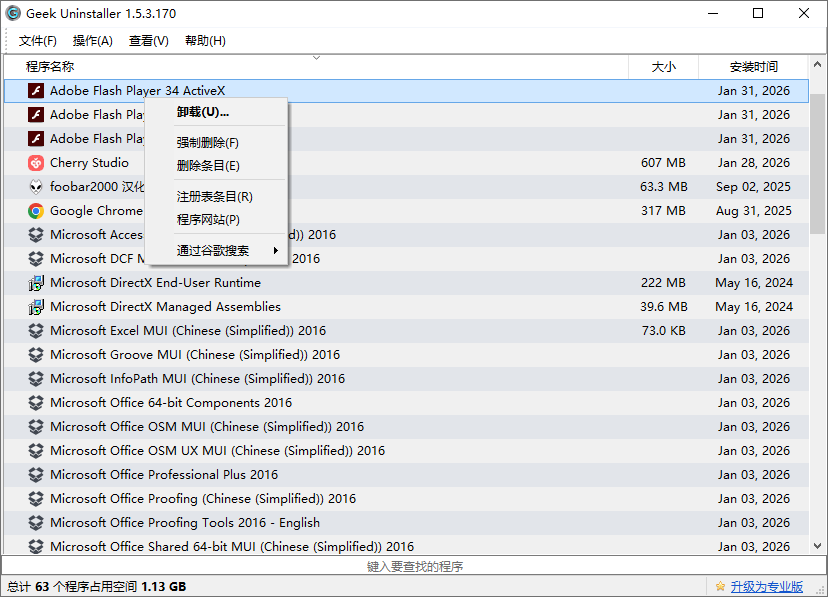
Task: Select the Microsoft DirectX End-User Runtime icon
Action: point(34,282)
